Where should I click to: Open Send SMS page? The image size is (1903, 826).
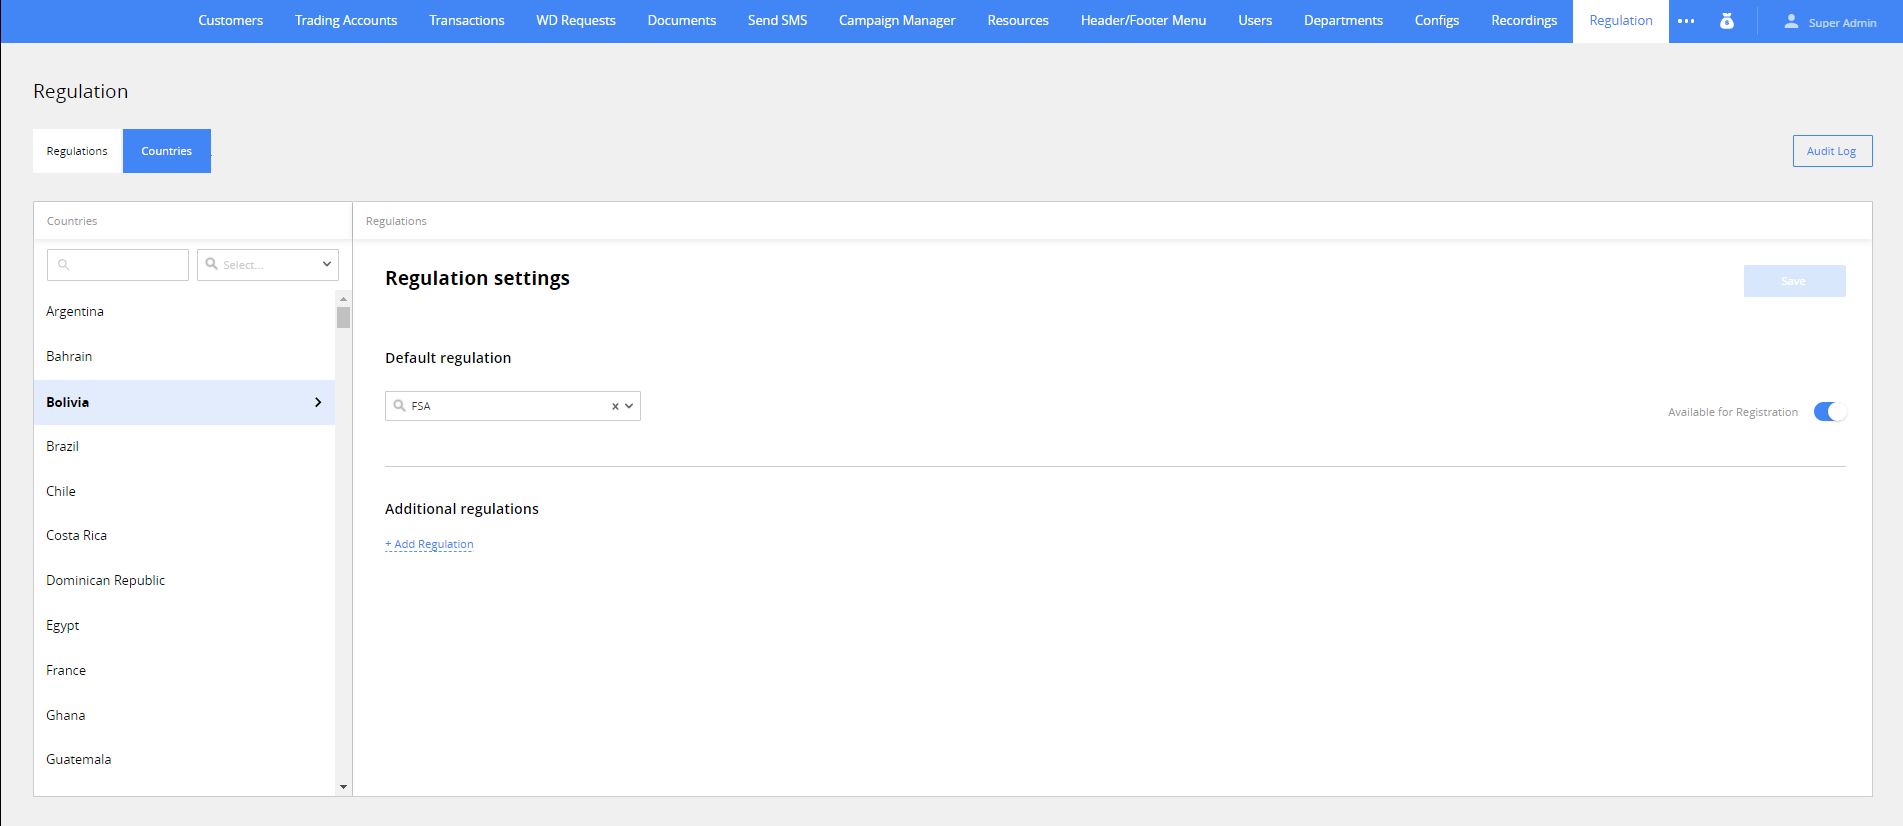coord(777,21)
